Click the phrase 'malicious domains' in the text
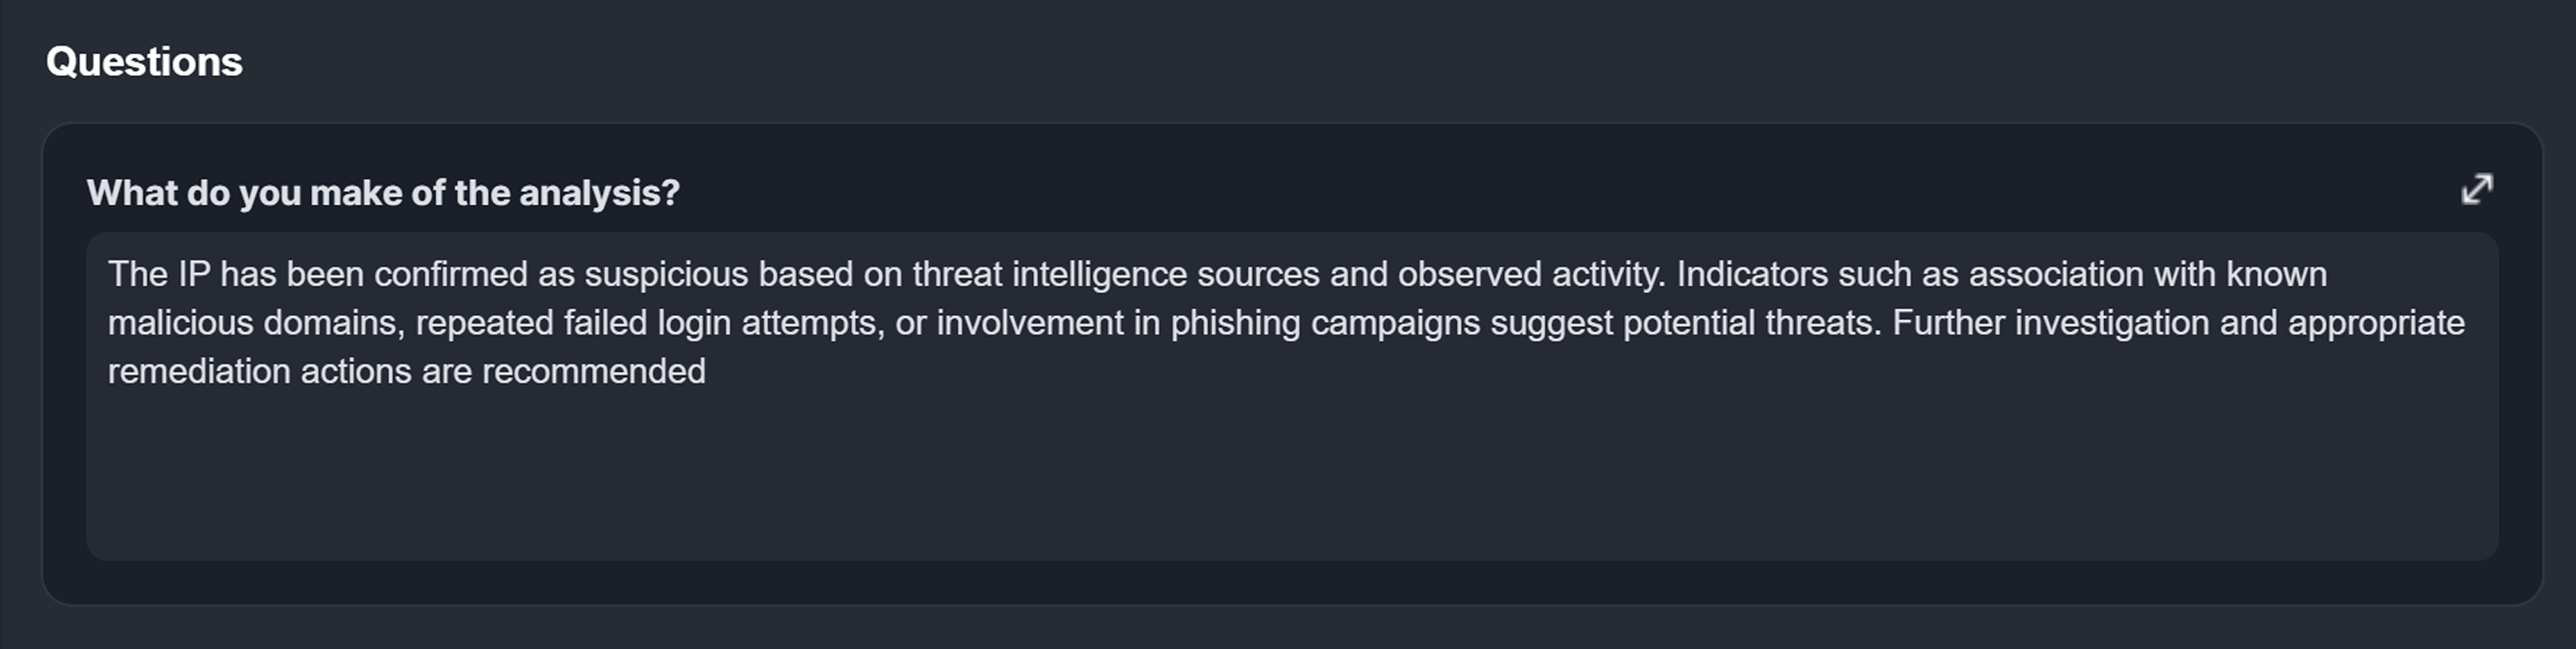The width and height of the screenshot is (2576, 649). tap(256, 323)
